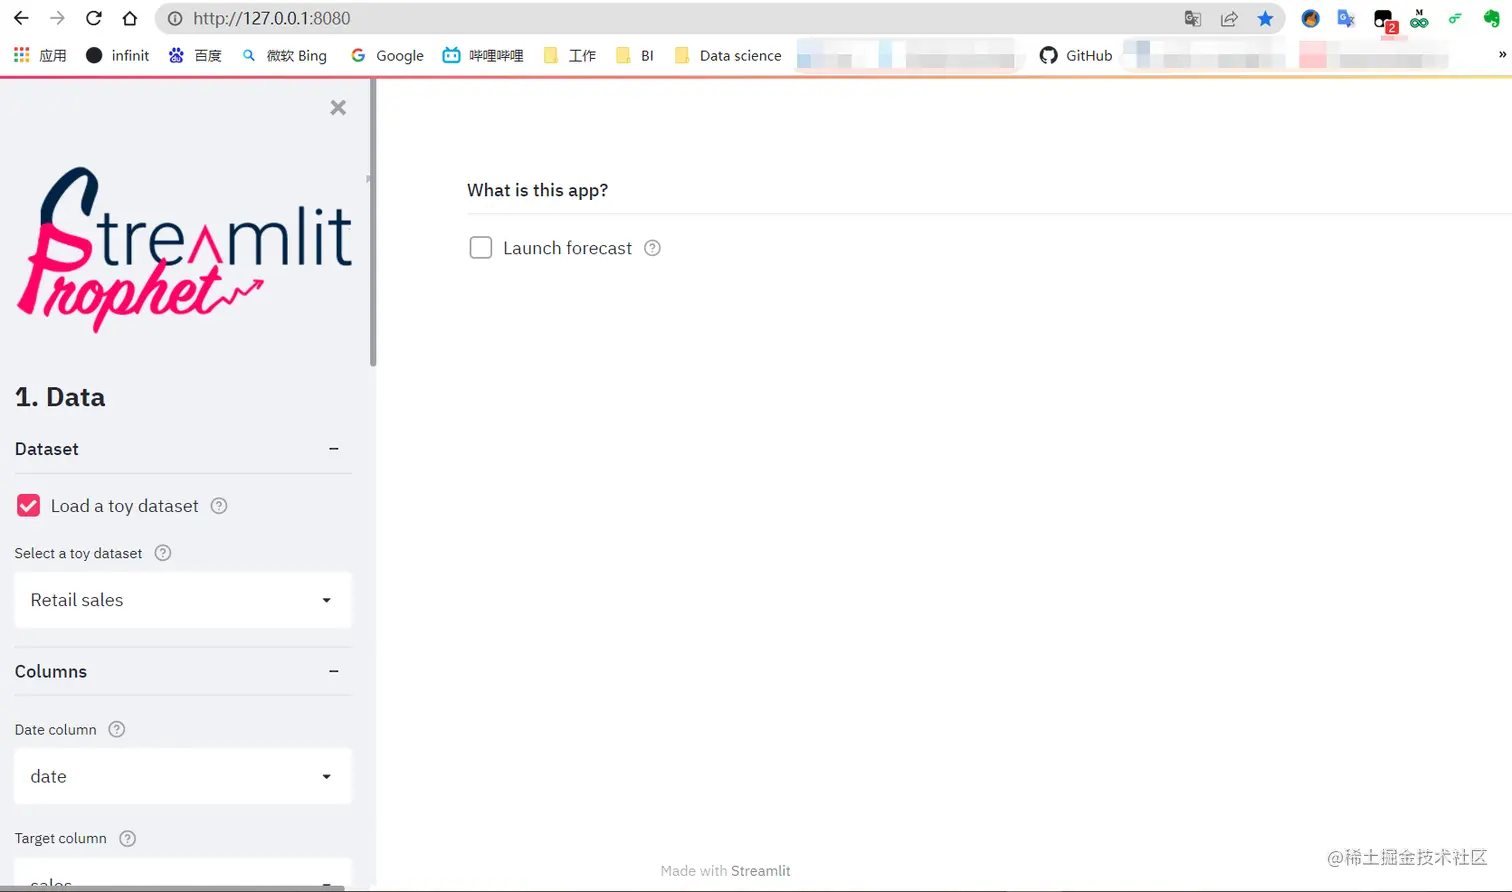
Task: Open the translate page icon in address bar
Action: tap(1193, 18)
